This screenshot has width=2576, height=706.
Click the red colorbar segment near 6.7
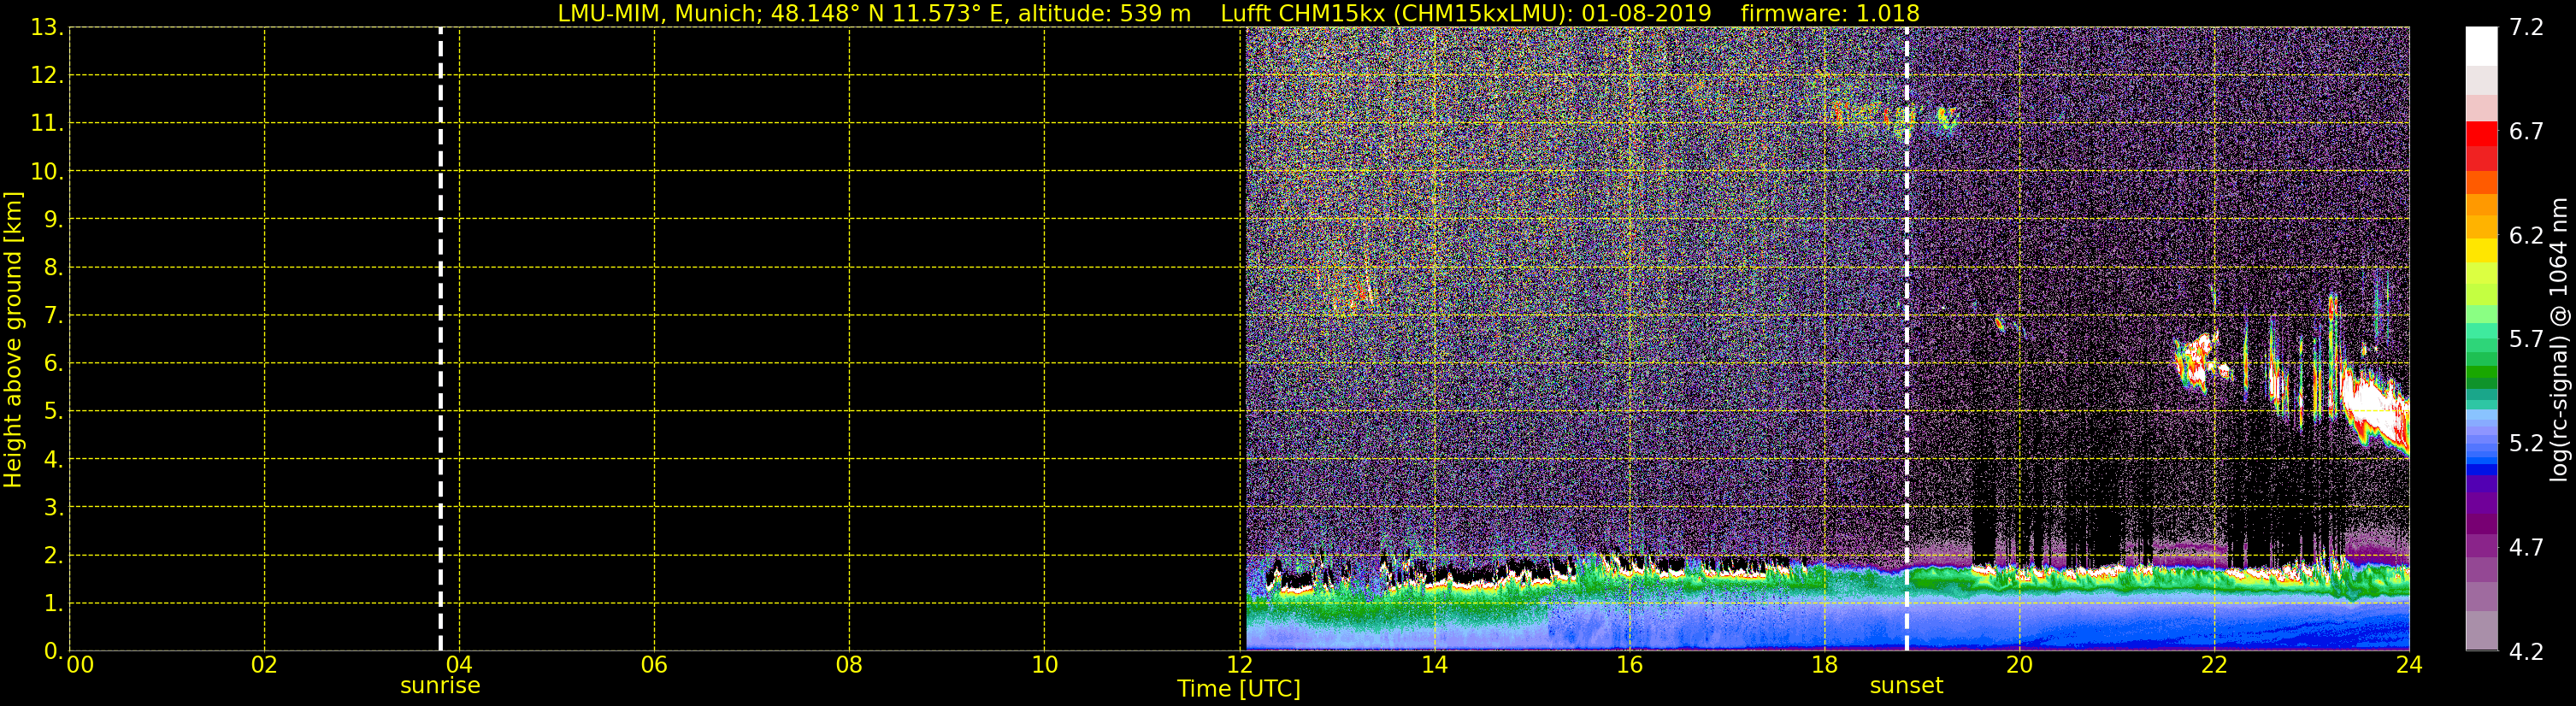coord(2481,134)
